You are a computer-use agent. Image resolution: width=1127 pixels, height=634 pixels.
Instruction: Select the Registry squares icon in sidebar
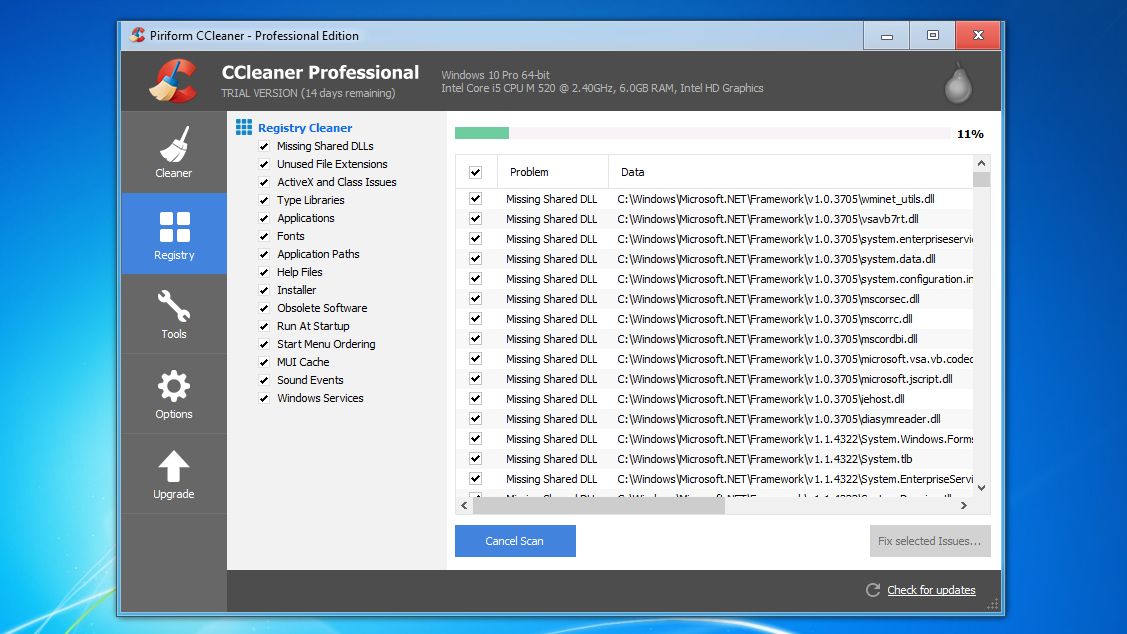(x=174, y=228)
